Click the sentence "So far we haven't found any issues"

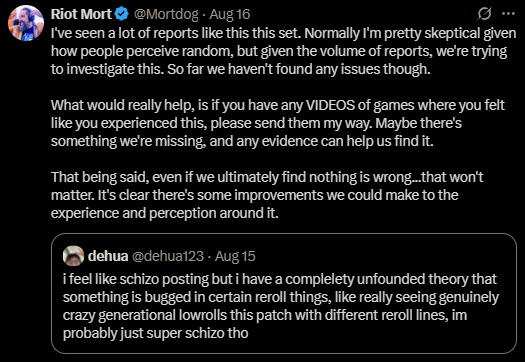pos(298,69)
